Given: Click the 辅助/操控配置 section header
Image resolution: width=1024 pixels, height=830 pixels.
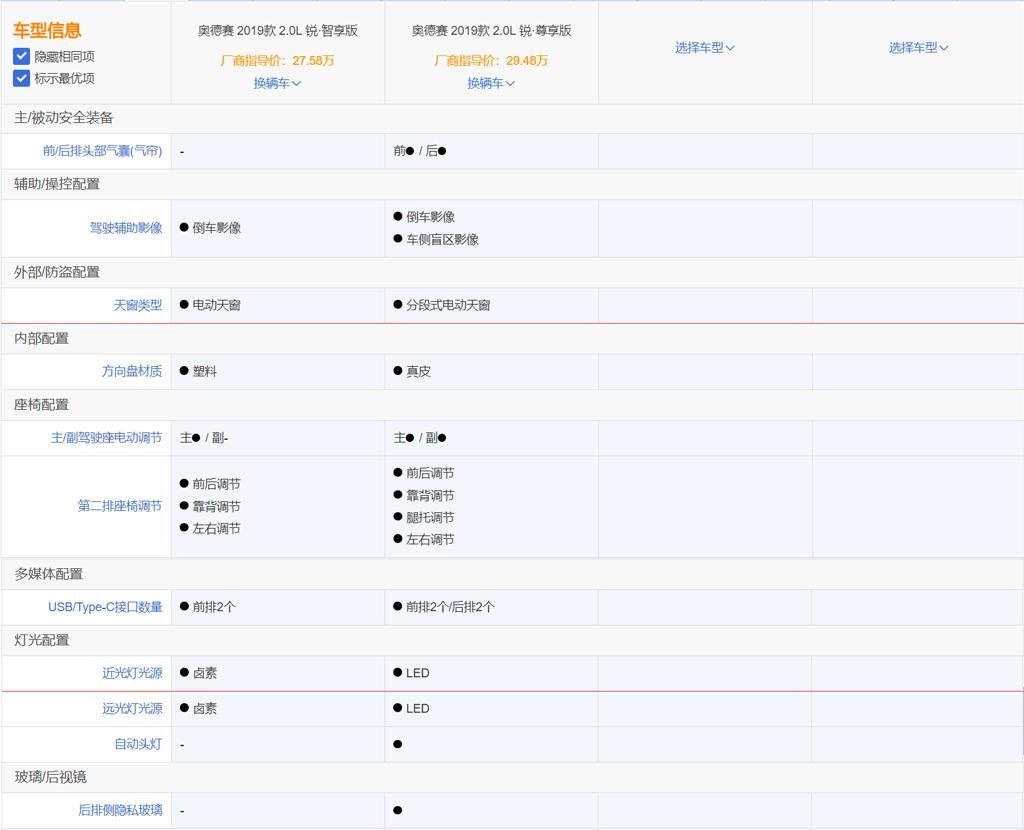Looking at the screenshot, I should (x=57, y=184).
